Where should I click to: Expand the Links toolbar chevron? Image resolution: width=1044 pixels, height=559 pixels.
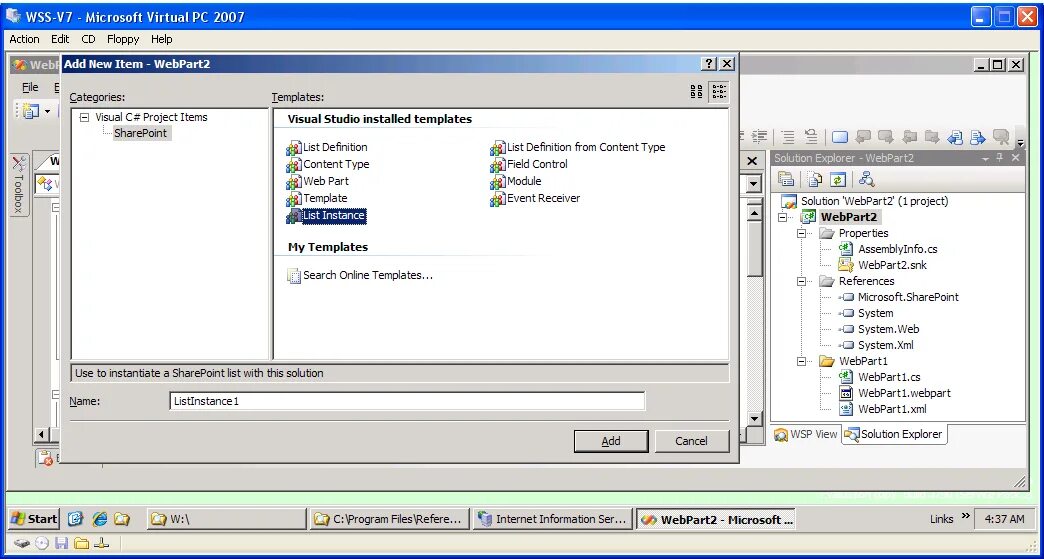(x=965, y=517)
